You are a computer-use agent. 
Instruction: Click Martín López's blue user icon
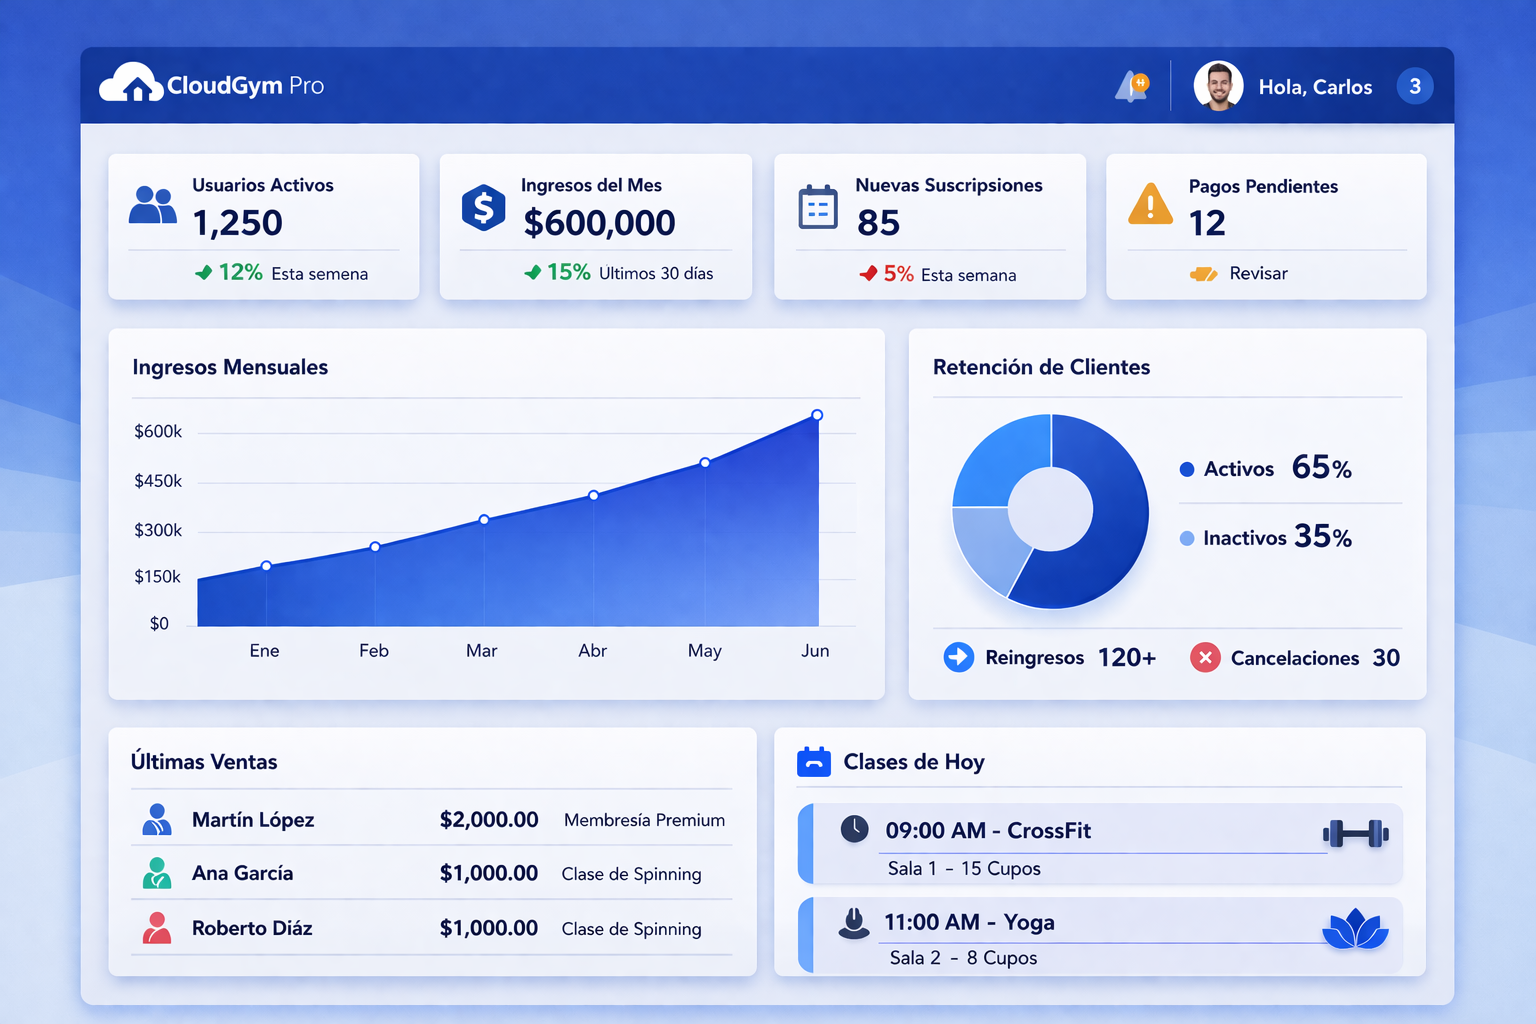(156, 819)
